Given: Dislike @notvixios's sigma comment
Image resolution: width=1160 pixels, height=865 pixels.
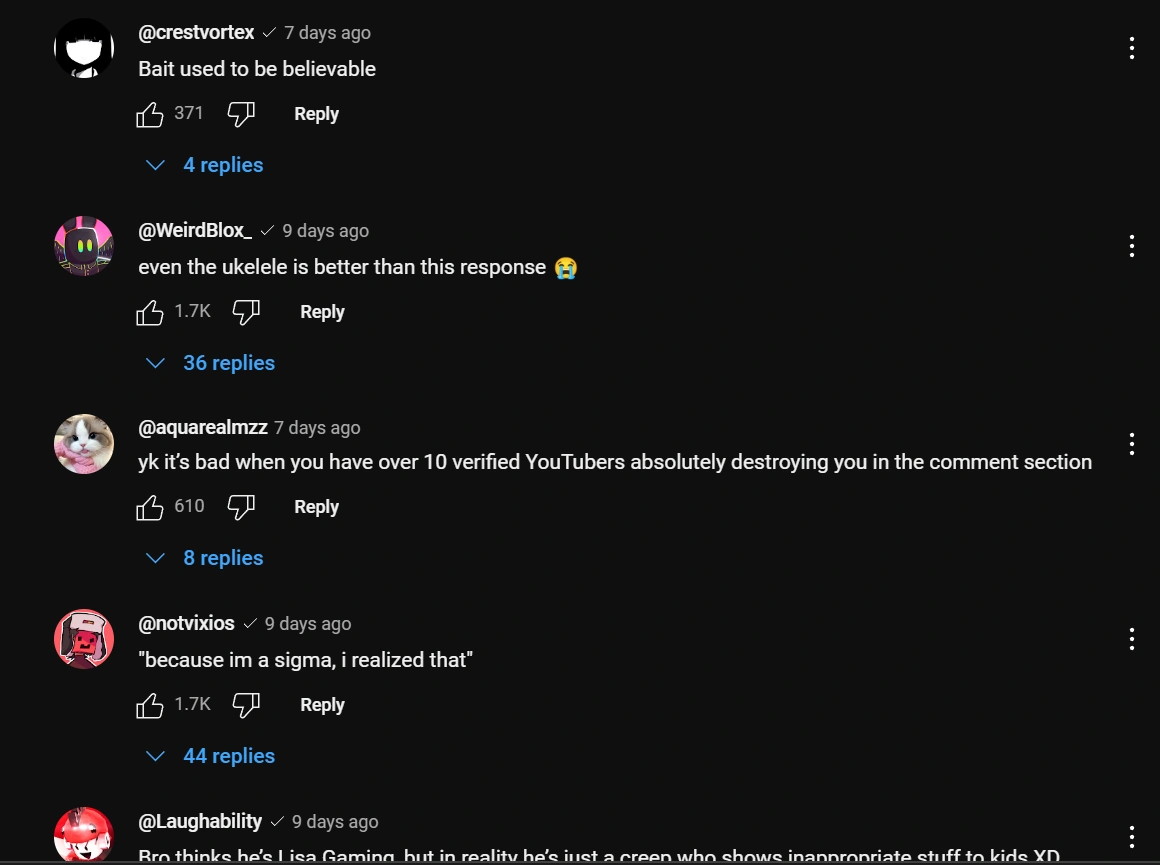Looking at the screenshot, I should 246,704.
